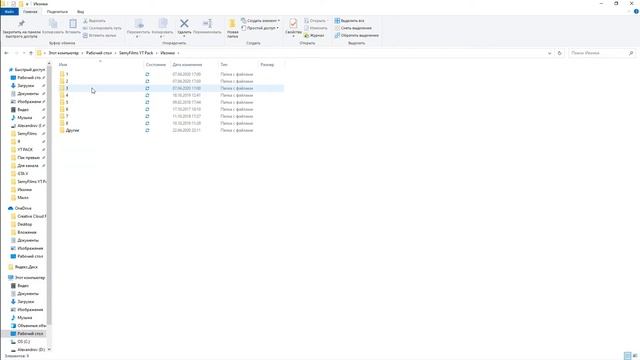Viewport: 640px width, 360px height.
Task: Refresh the folder view
Action: [x=560, y=53]
